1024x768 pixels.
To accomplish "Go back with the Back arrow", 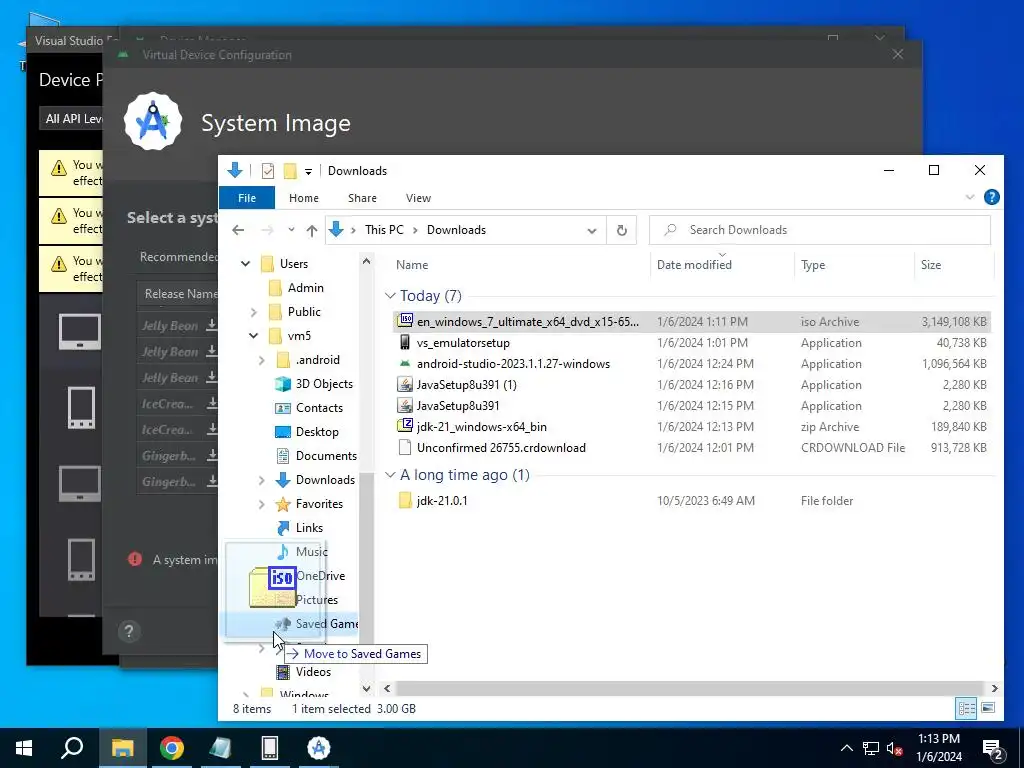I will click(x=238, y=230).
